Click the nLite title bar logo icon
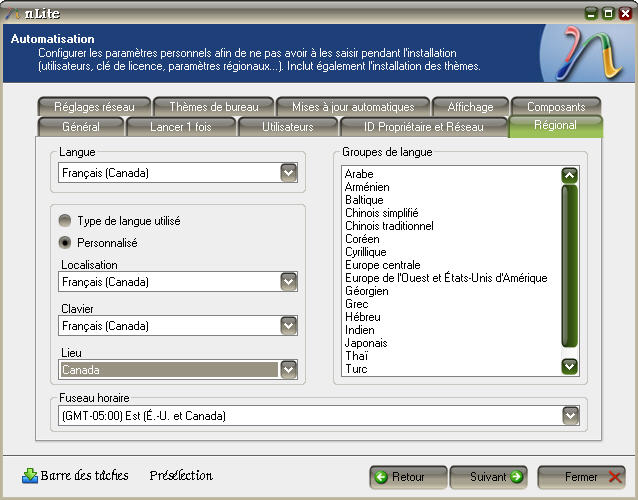This screenshot has width=638, height=500. tap(13, 13)
